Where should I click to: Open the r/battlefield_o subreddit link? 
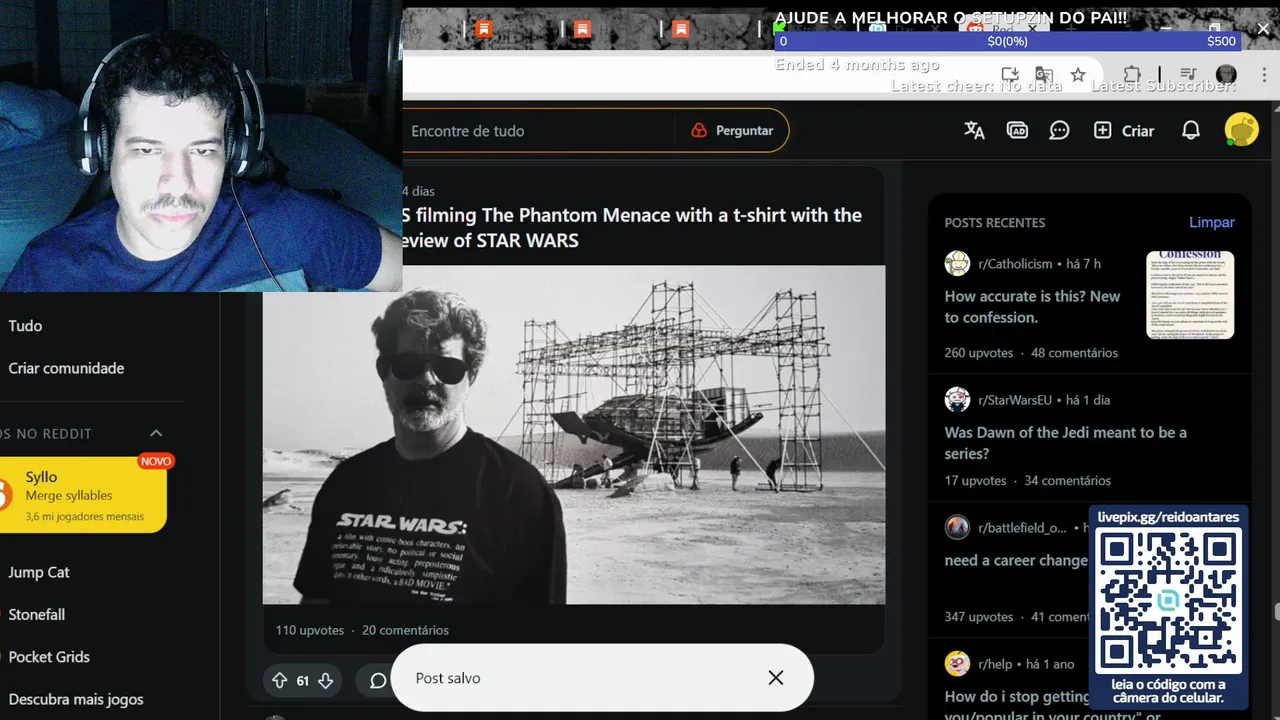[1022, 527]
